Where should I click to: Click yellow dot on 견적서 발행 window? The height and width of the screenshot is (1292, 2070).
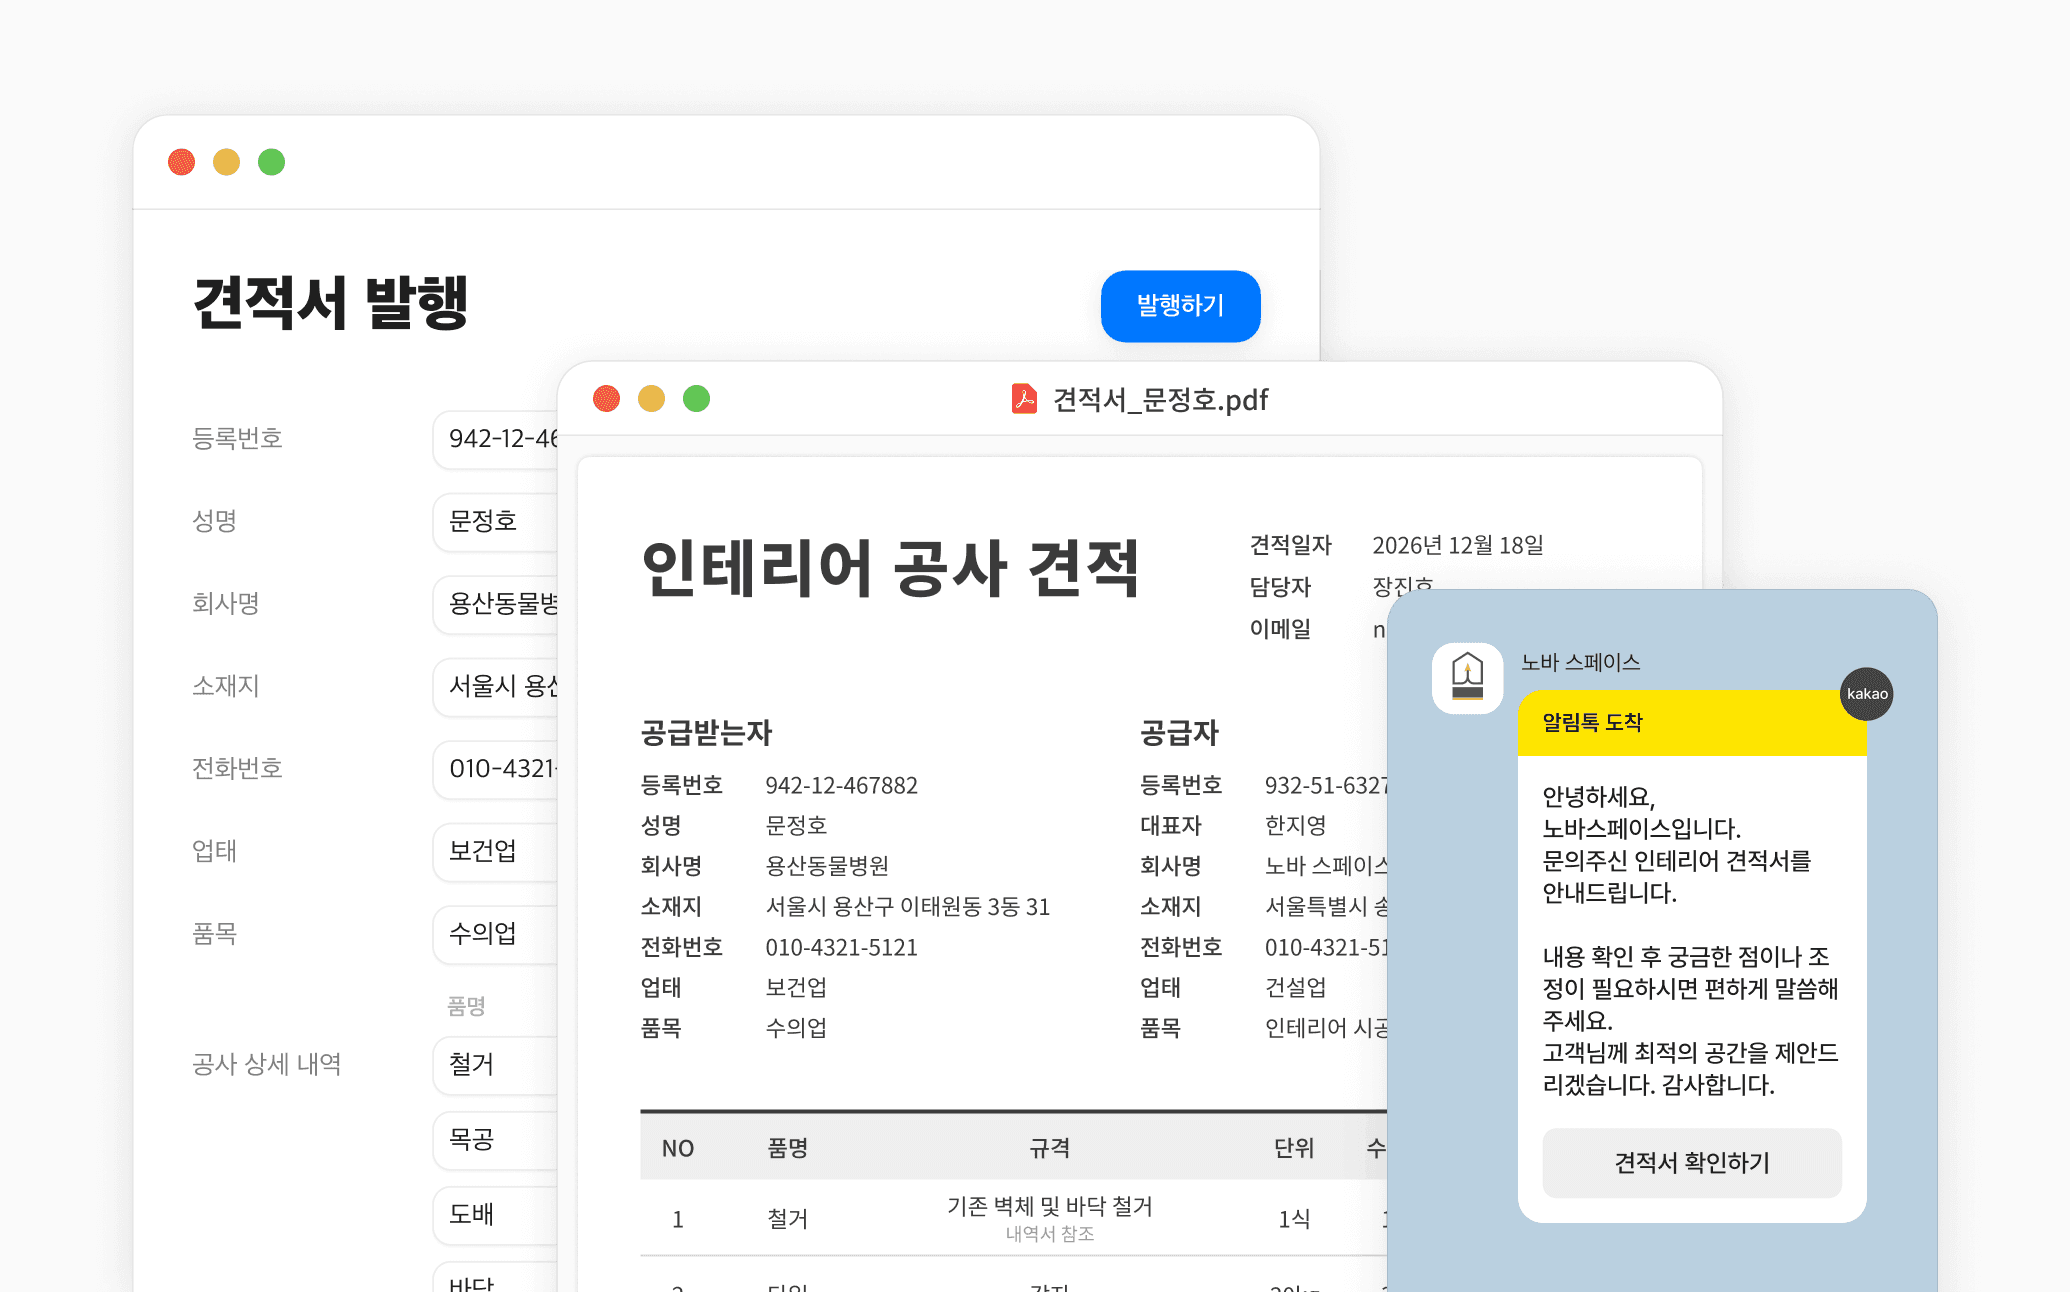tap(226, 162)
